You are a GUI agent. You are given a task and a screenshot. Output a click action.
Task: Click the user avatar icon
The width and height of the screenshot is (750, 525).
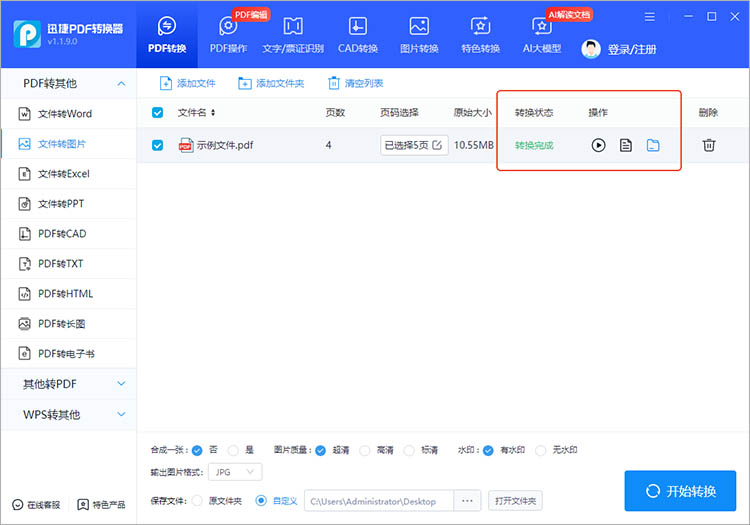pos(591,49)
